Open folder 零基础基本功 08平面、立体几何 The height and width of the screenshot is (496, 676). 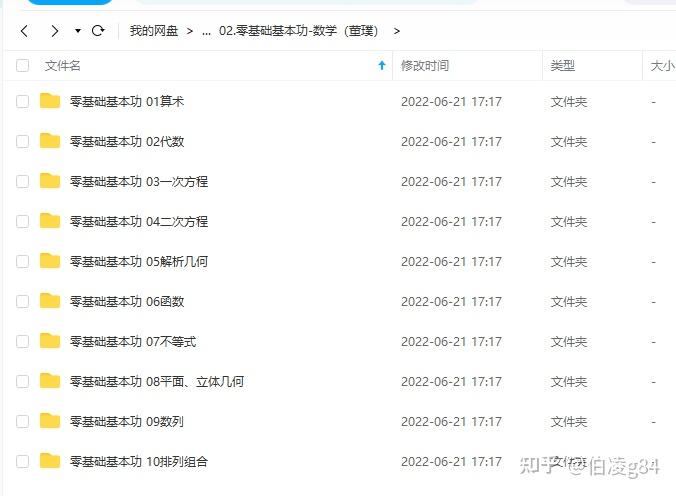pyautogui.click(x=157, y=382)
